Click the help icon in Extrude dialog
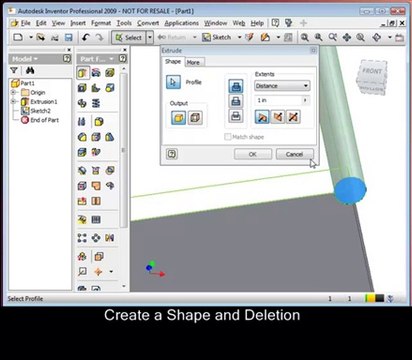This screenshot has height=360, width=412. coord(172,154)
